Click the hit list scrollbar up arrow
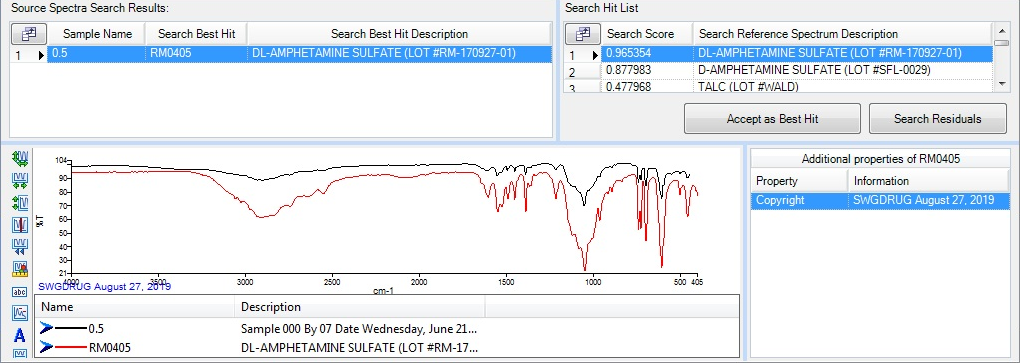1020x363 pixels. pyautogui.click(x=1001, y=31)
